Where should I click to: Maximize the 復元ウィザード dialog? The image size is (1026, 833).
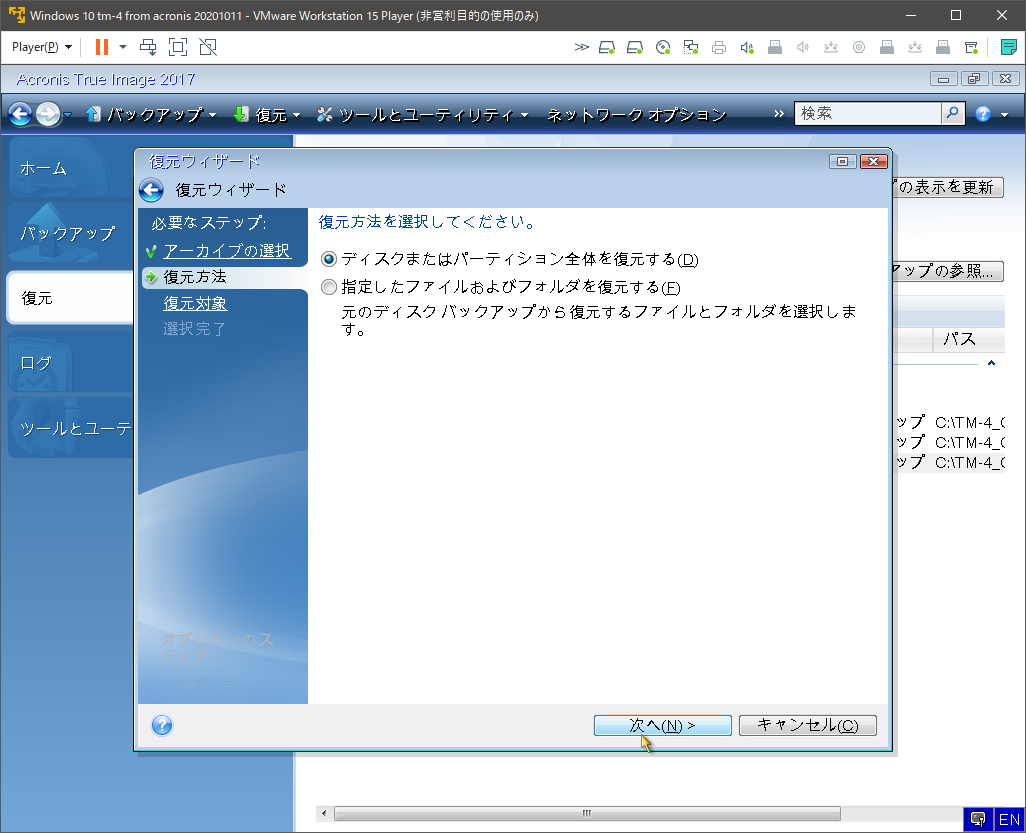842,162
